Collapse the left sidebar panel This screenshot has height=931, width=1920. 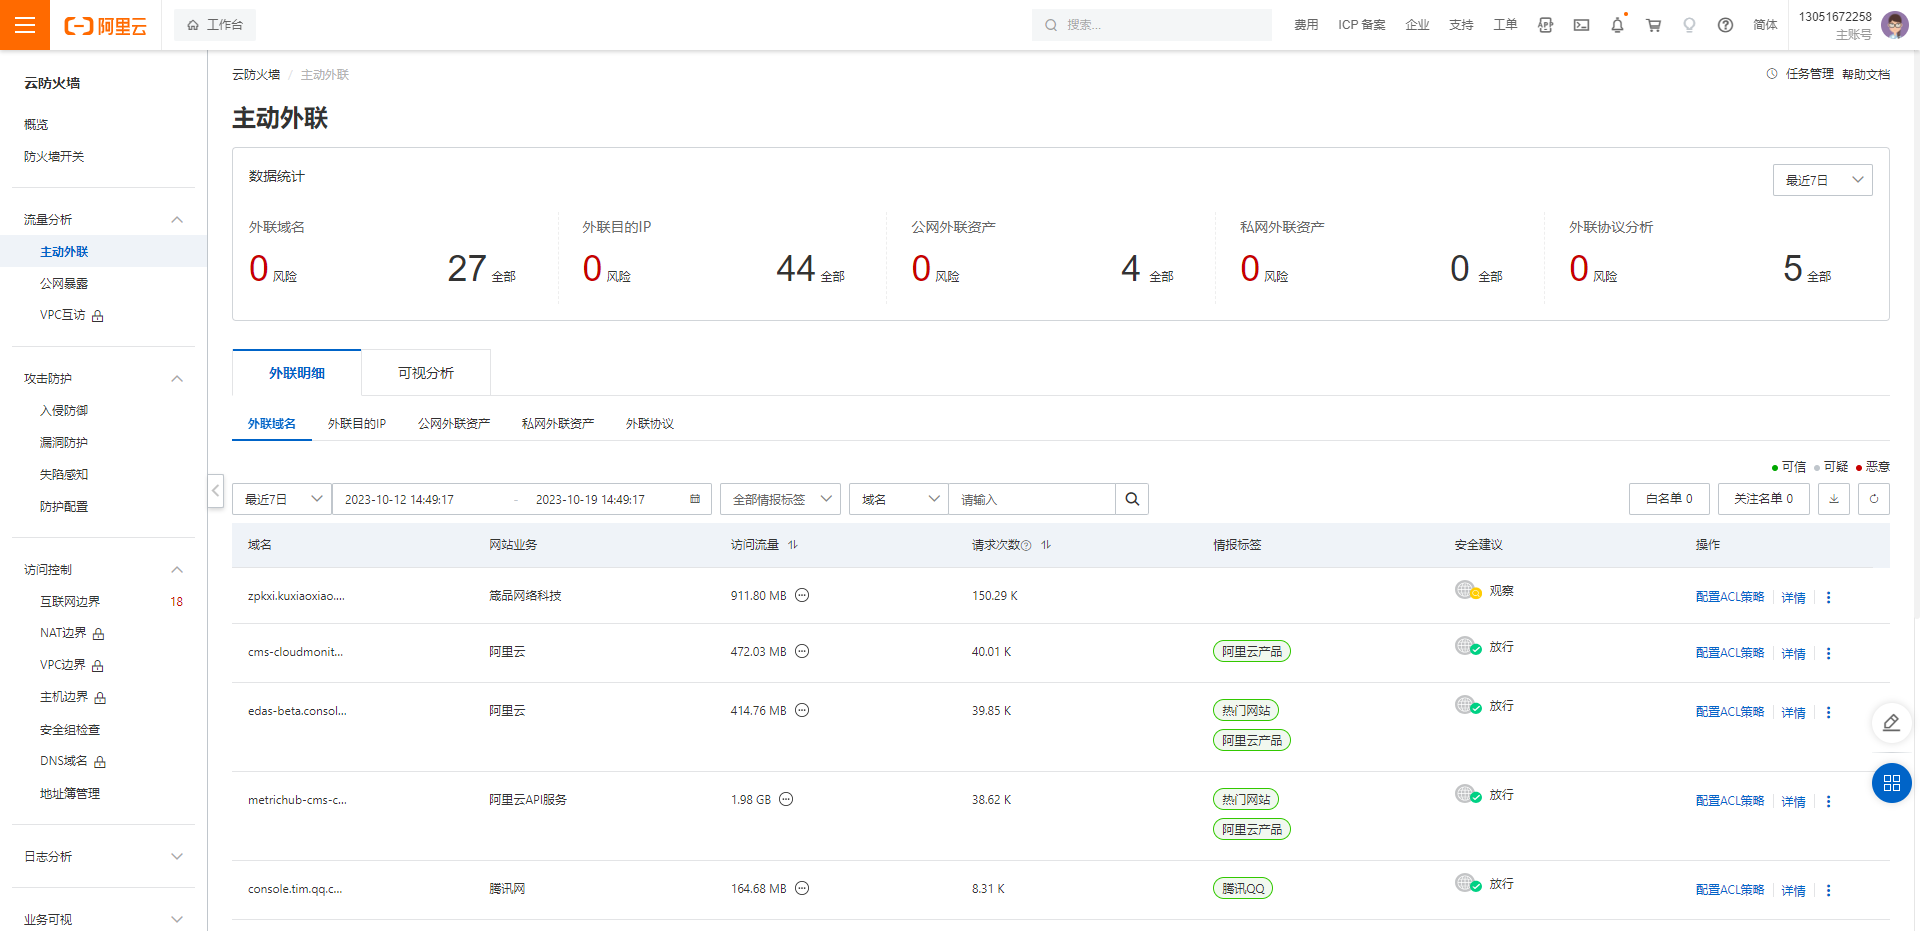(x=216, y=490)
